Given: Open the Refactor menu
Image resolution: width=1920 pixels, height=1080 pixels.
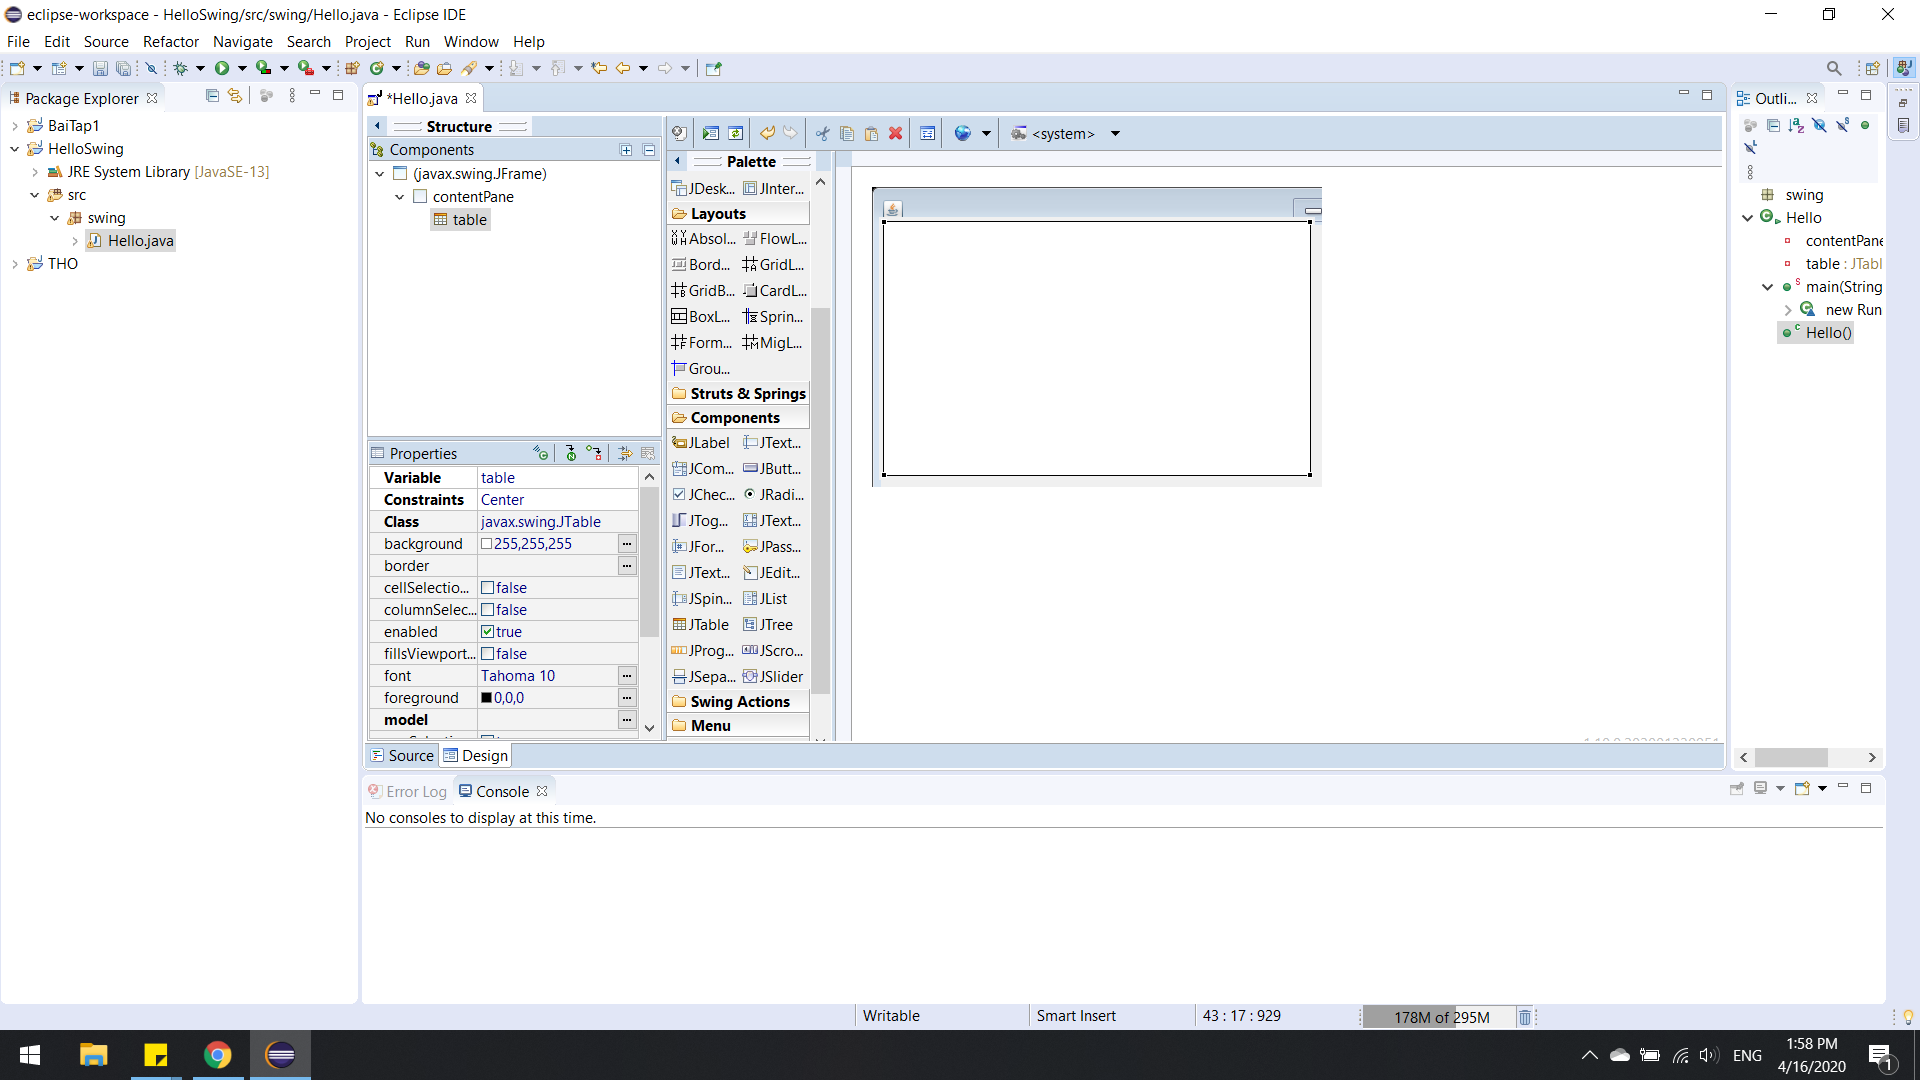Looking at the screenshot, I should coord(170,42).
